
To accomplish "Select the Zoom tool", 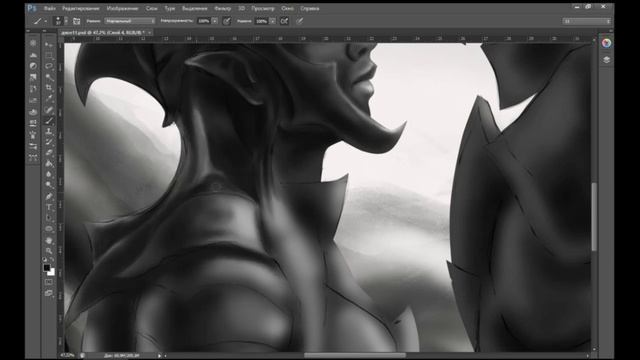I will tap(49, 251).
